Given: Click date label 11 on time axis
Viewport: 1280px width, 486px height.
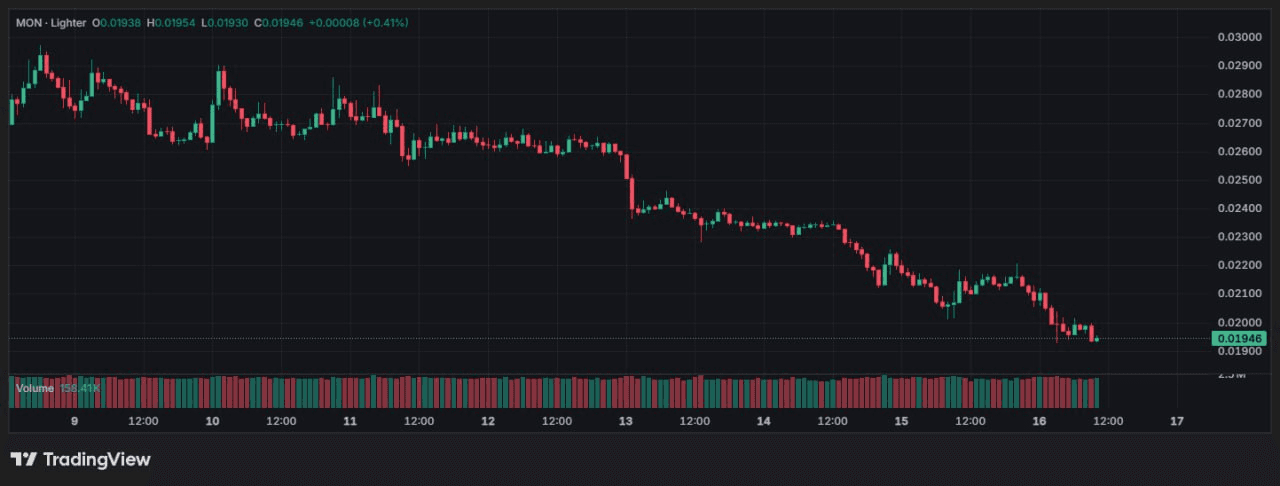Looking at the screenshot, I should pyautogui.click(x=350, y=421).
